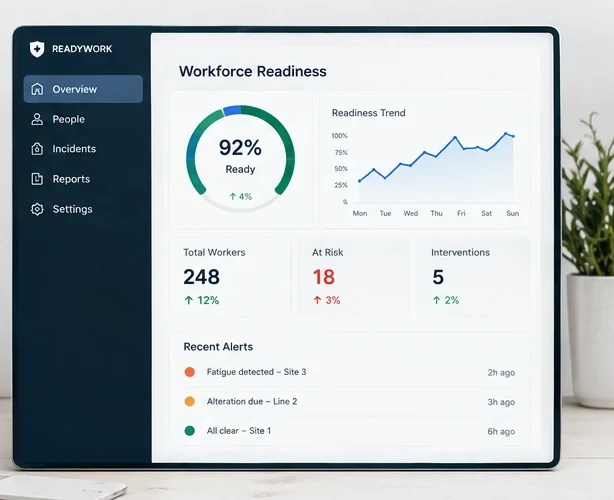Click the Recent Alerts heading
The image size is (614, 500).
[x=218, y=347]
